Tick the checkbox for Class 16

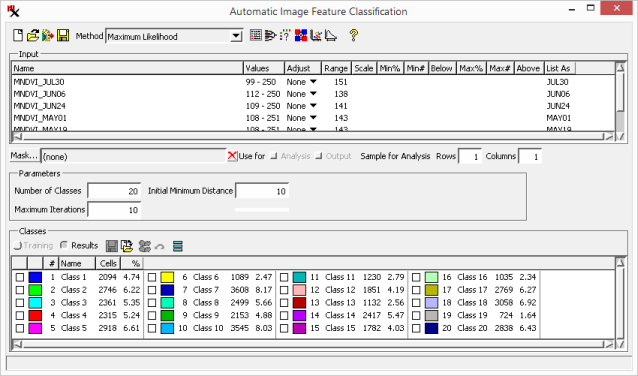416,278
